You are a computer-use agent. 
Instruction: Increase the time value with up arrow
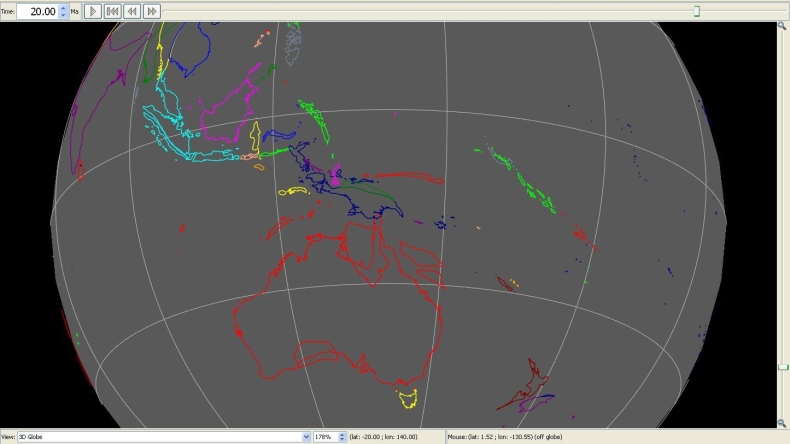pyautogui.click(x=63, y=8)
